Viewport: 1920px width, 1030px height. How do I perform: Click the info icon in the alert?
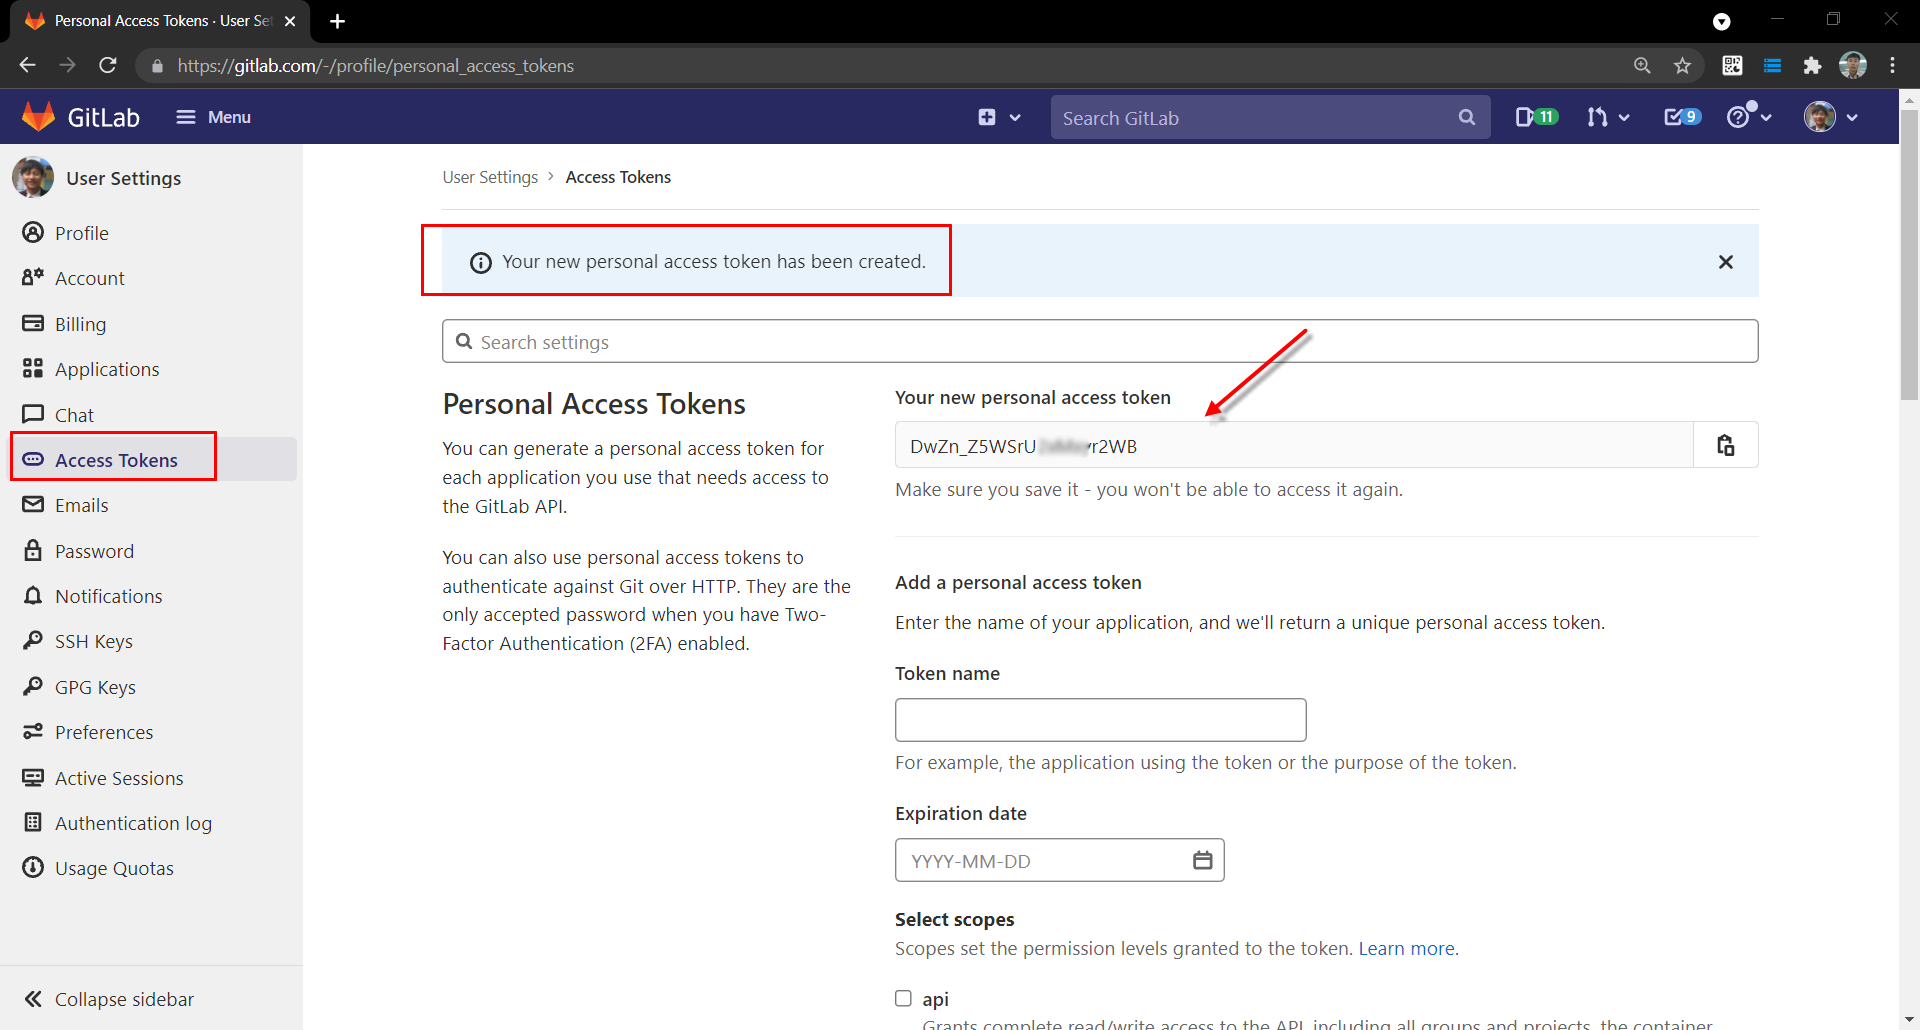click(x=481, y=262)
